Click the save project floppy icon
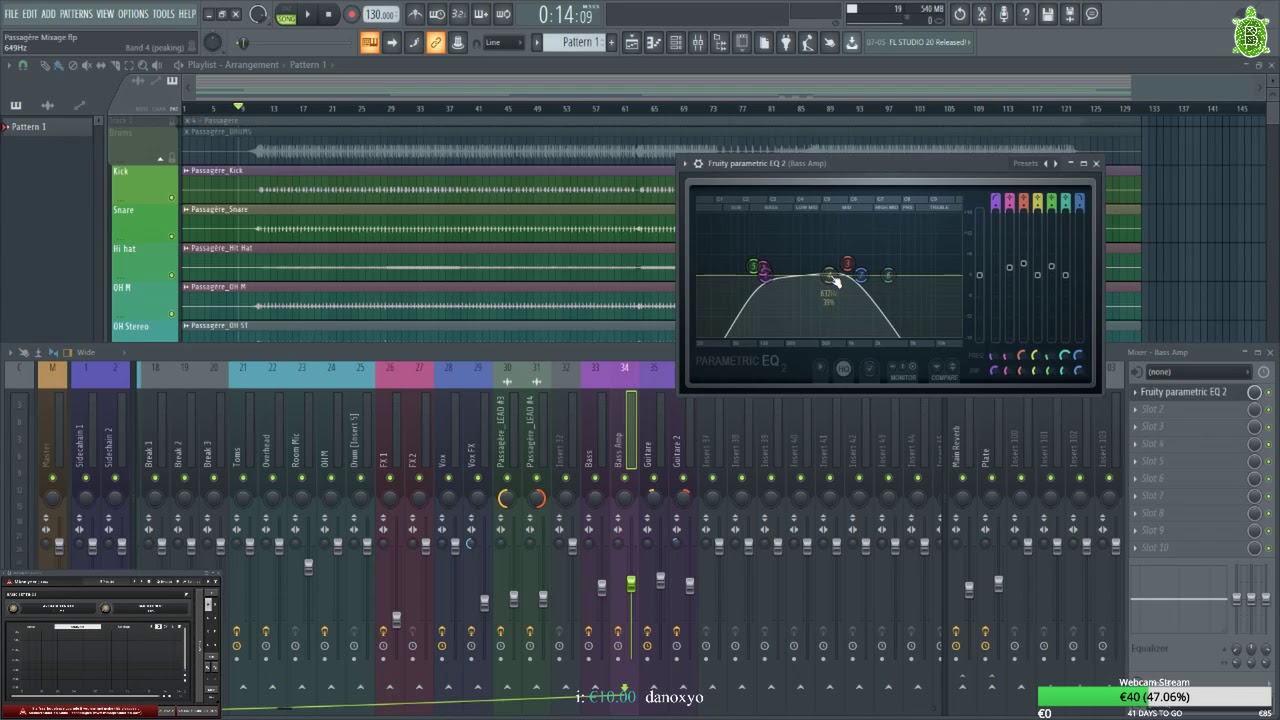This screenshot has width=1280, height=720. (x=1048, y=14)
